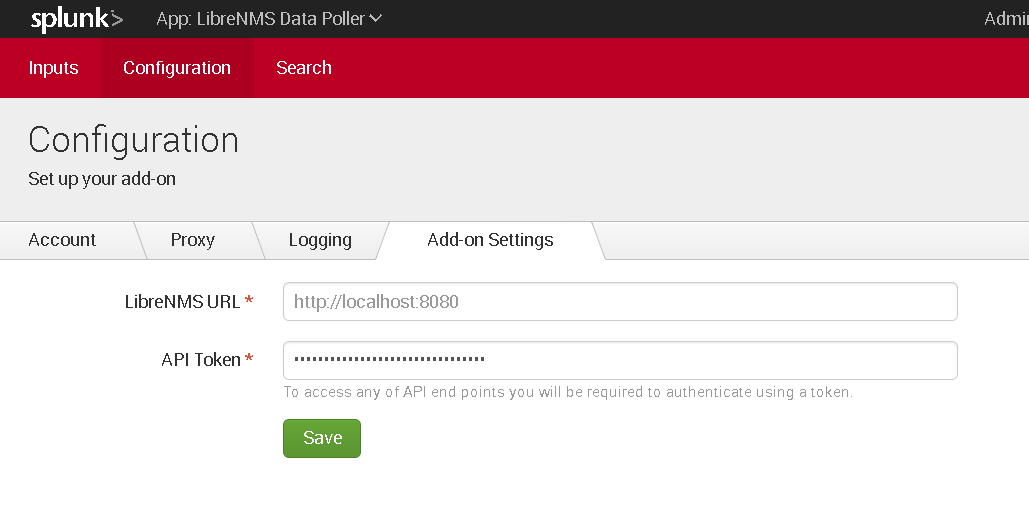The height and width of the screenshot is (506, 1029).
Task: Click the API token help text
Action: click(568, 392)
